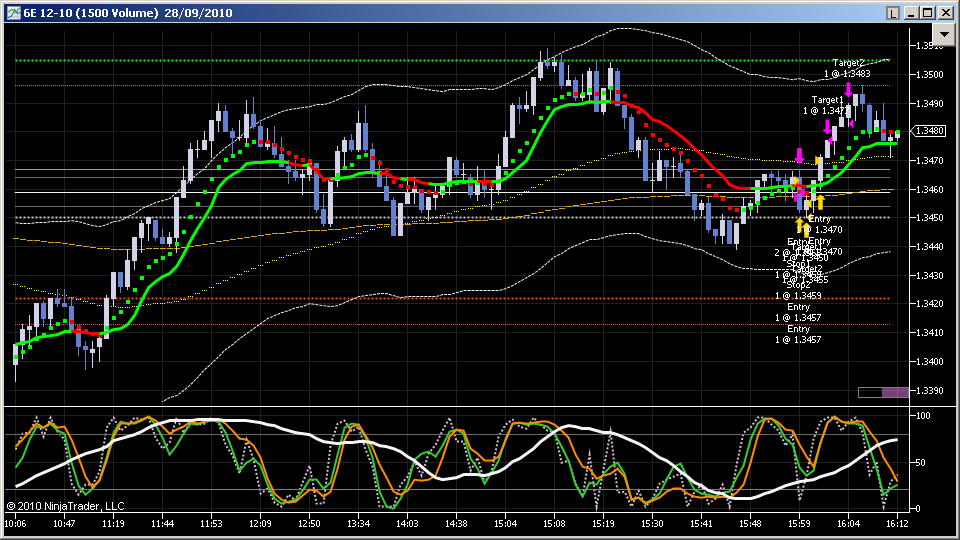Click the 1.3470 price axis label
The height and width of the screenshot is (540, 960).
pos(929,160)
